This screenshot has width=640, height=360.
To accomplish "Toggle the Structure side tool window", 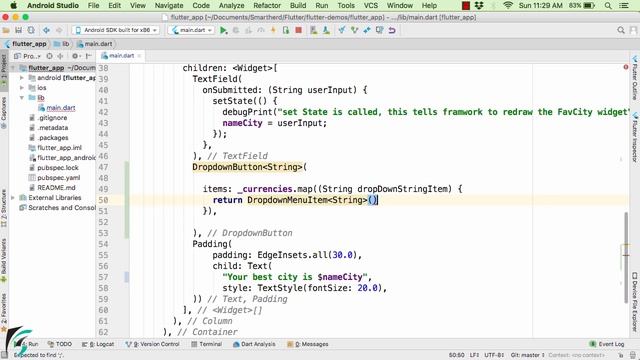I will tap(4, 208).
